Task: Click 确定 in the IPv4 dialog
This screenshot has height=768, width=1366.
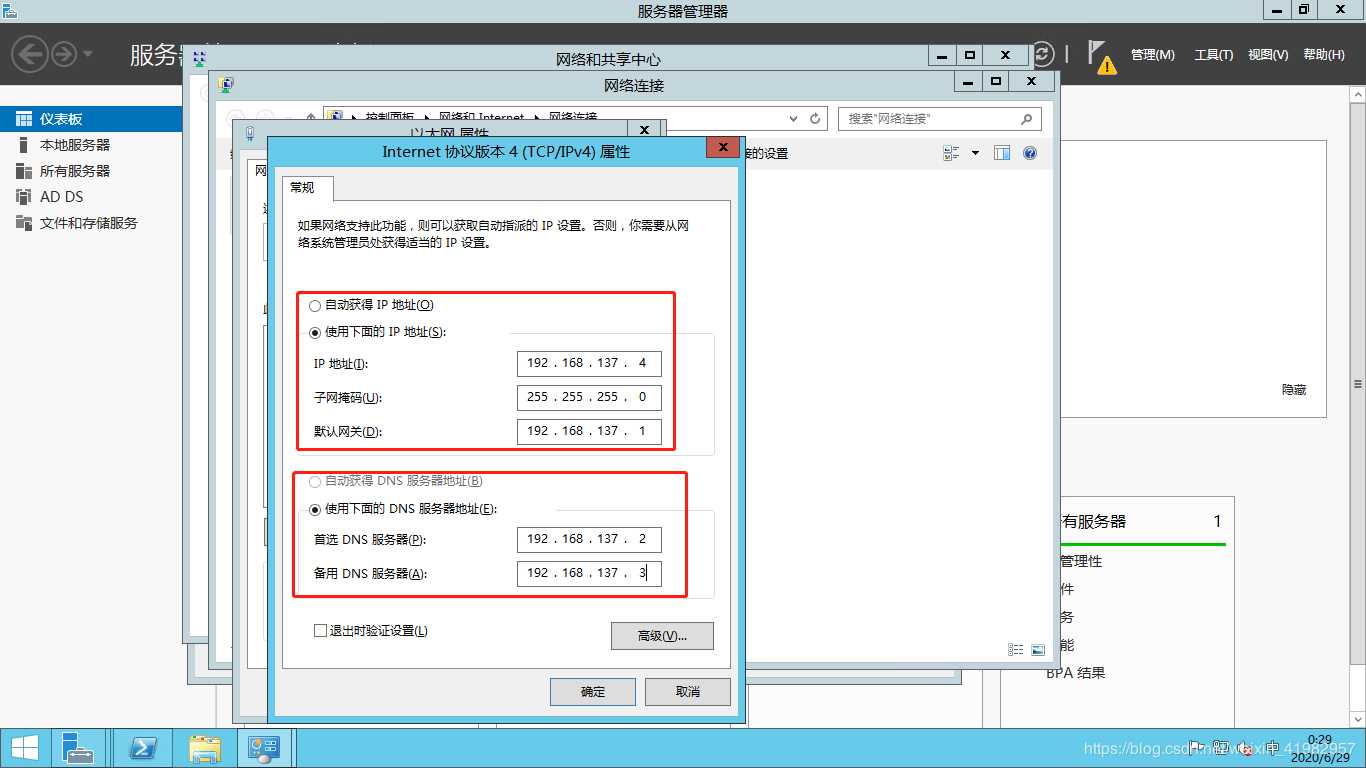Action: [593, 692]
